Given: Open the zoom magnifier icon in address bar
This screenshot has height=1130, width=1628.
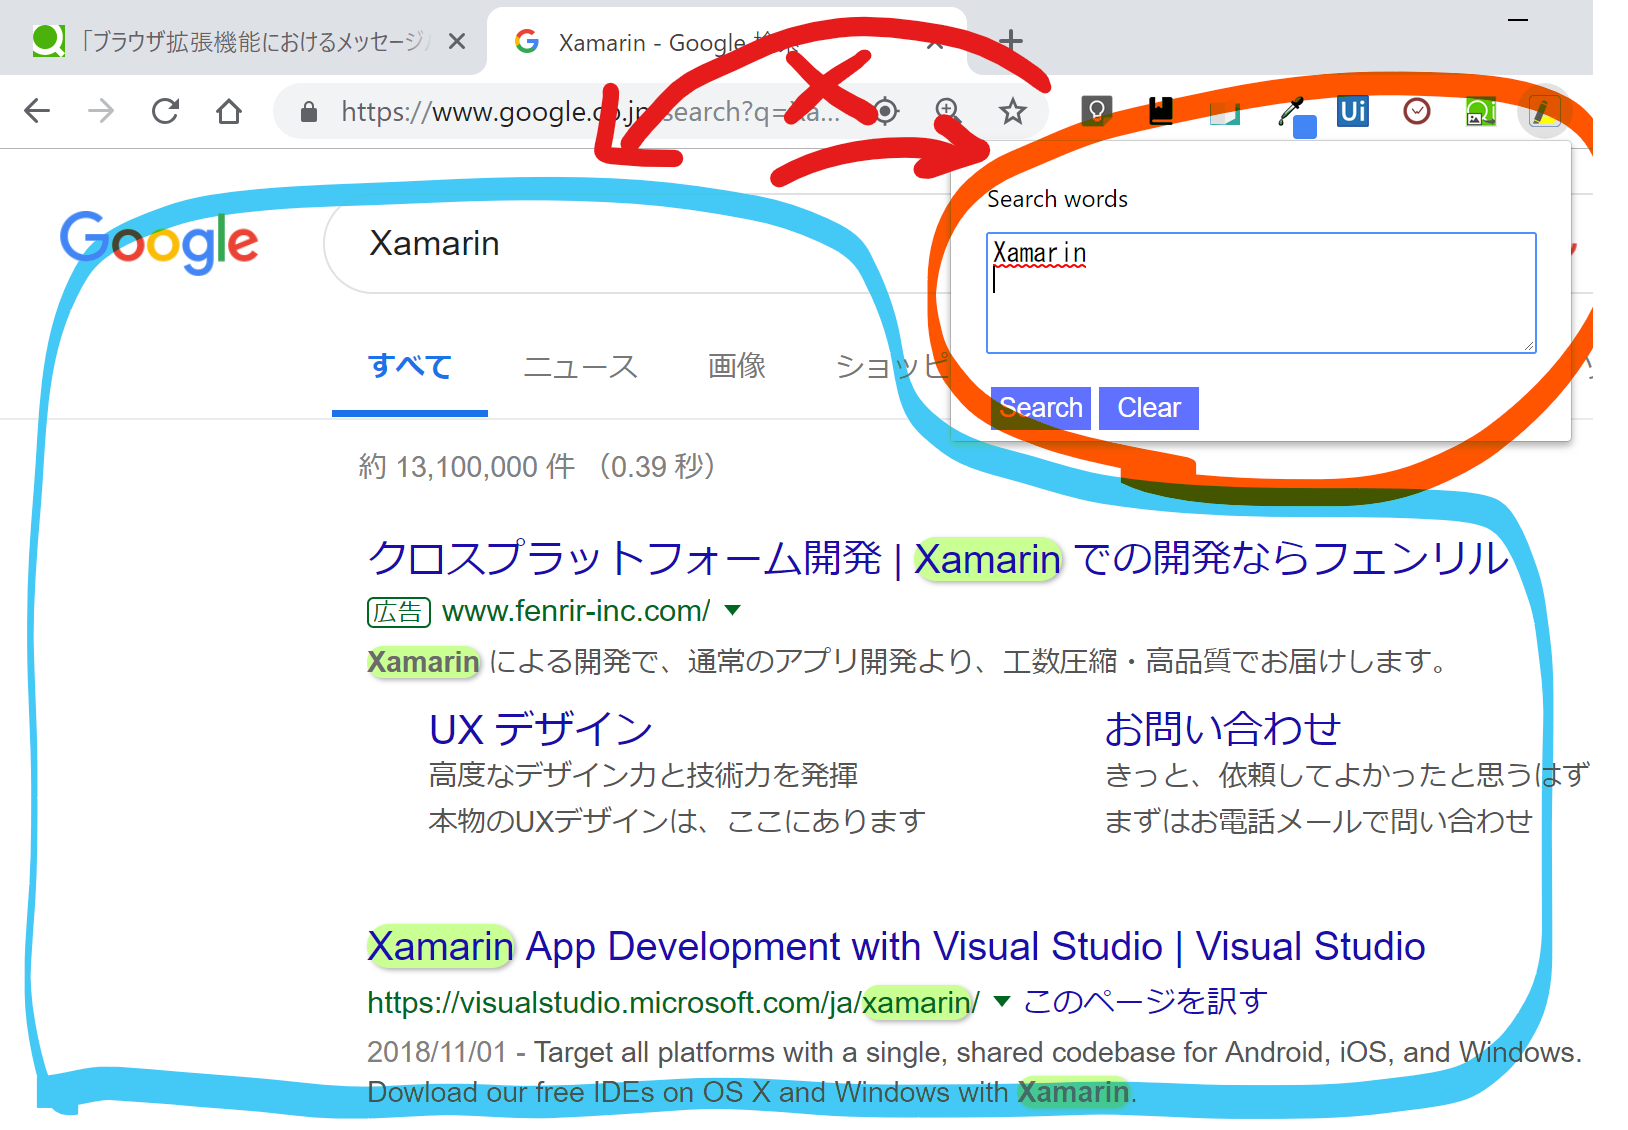Looking at the screenshot, I should coord(948,111).
